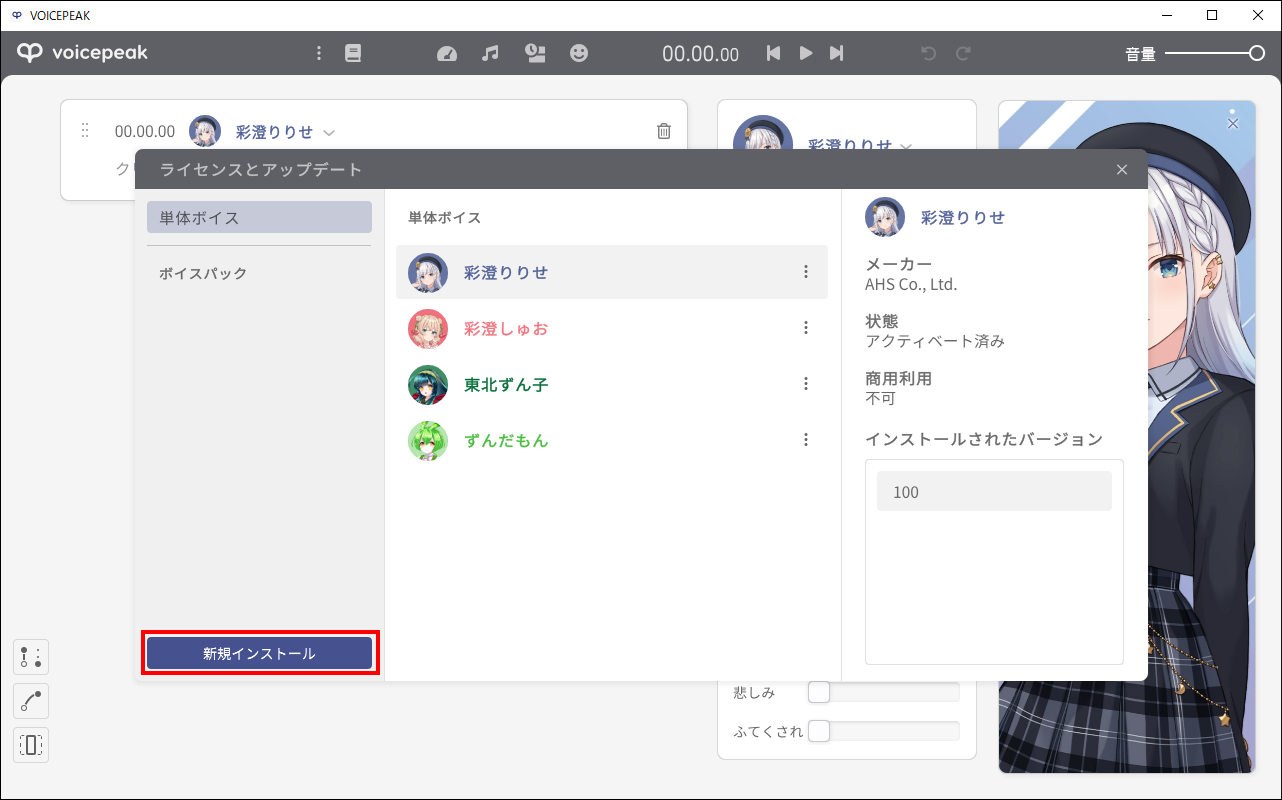Viewport: 1282px width, 800px height.
Task: Select 東北ずん子 in voice list
Action: tap(612, 384)
